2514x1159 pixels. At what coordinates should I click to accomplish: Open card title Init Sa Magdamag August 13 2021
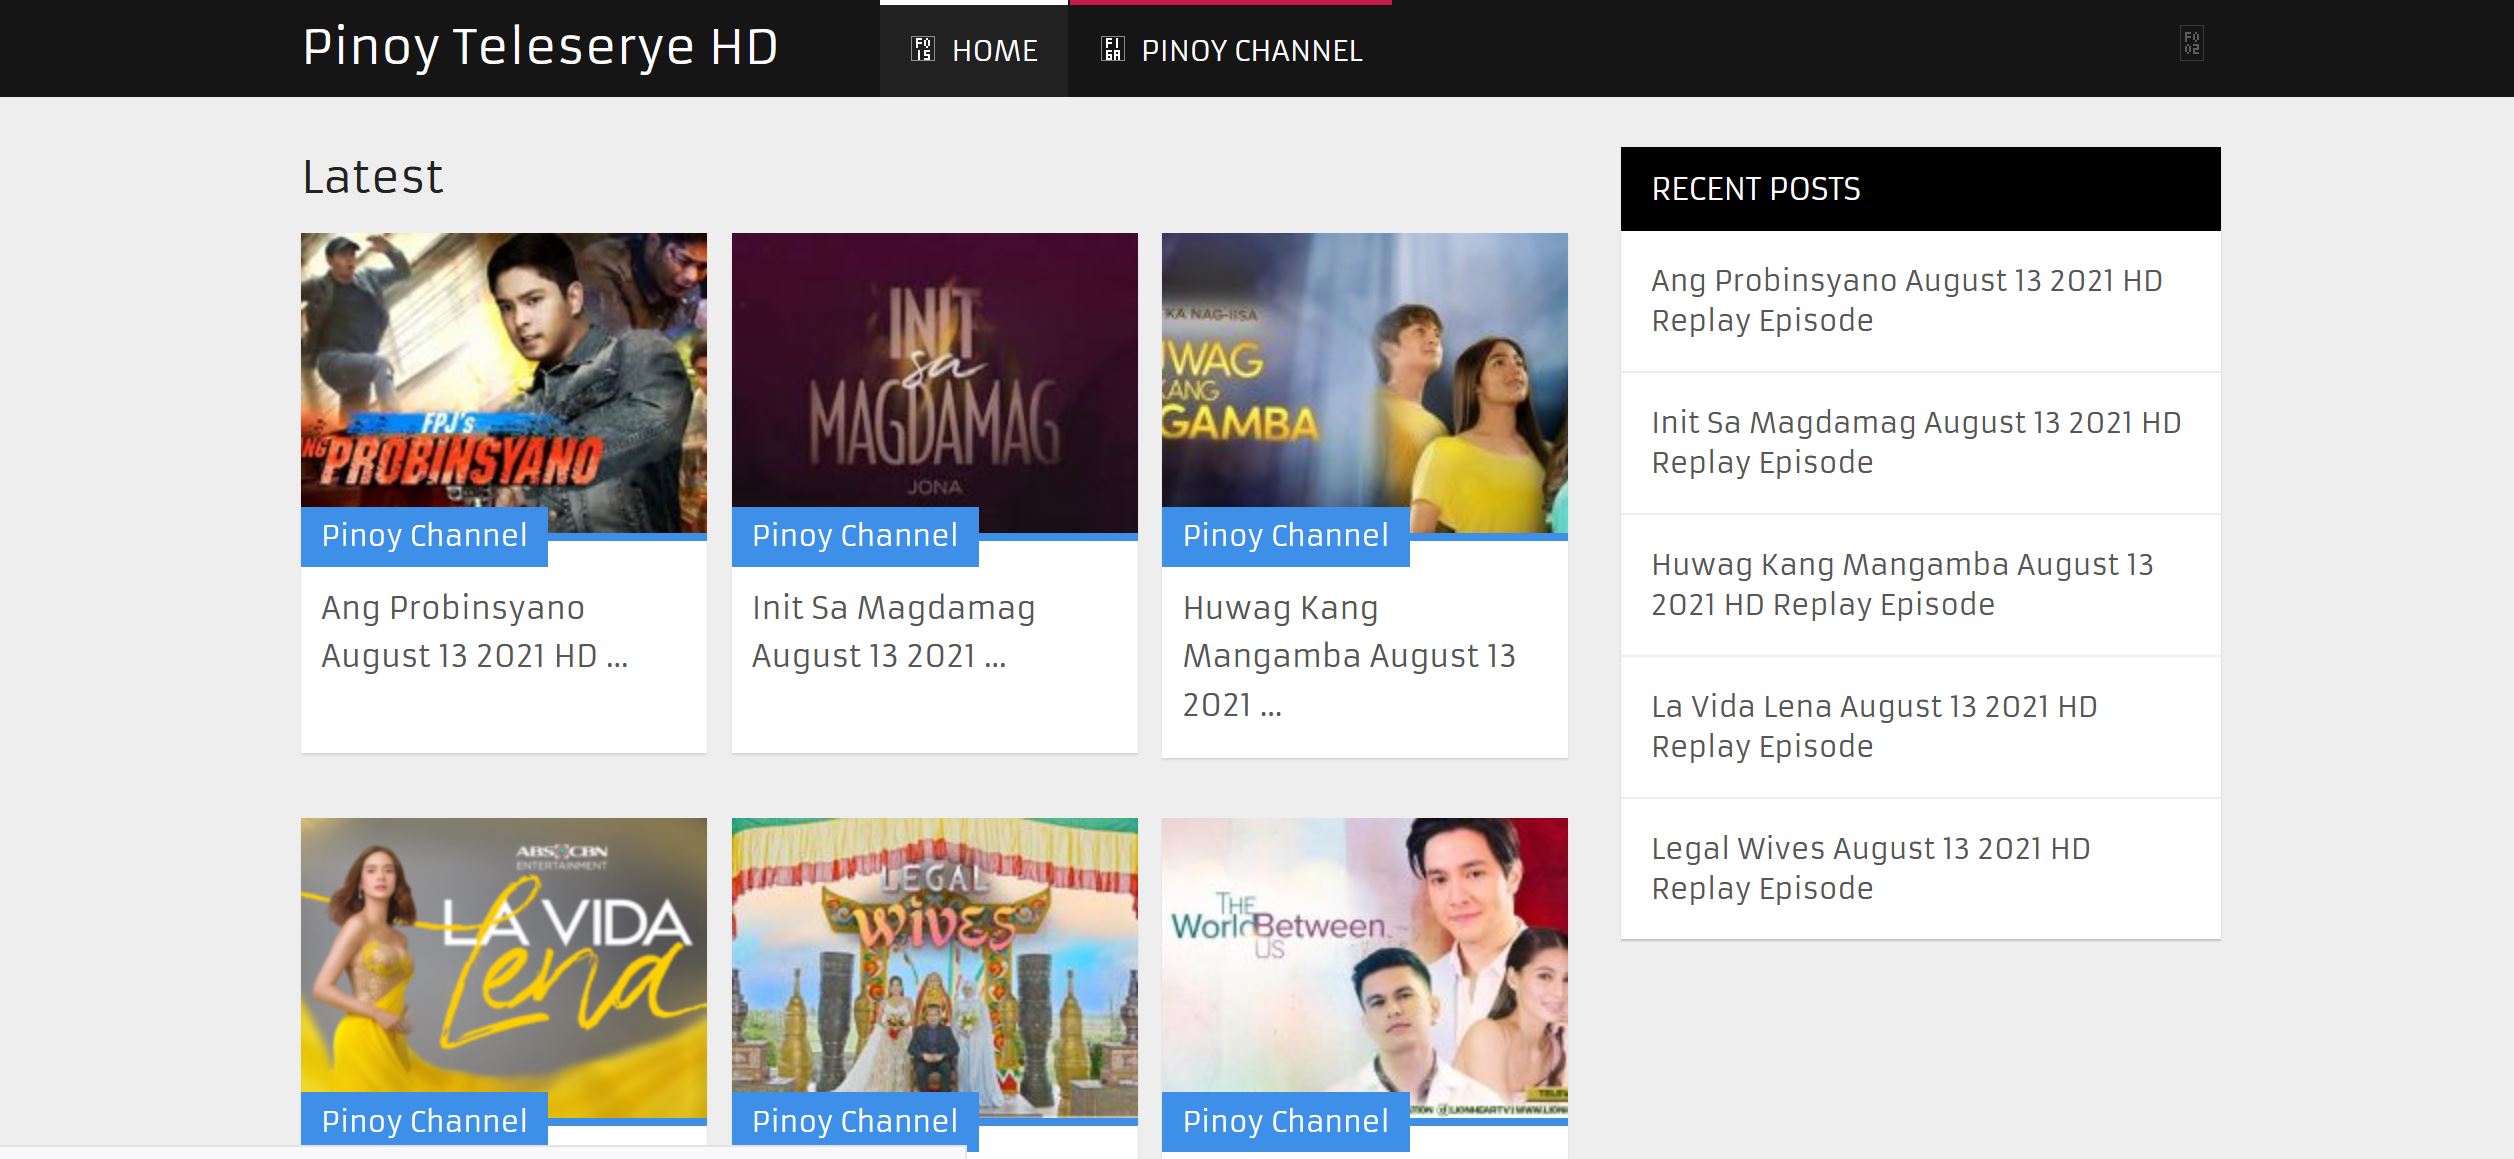tap(893, 632)
